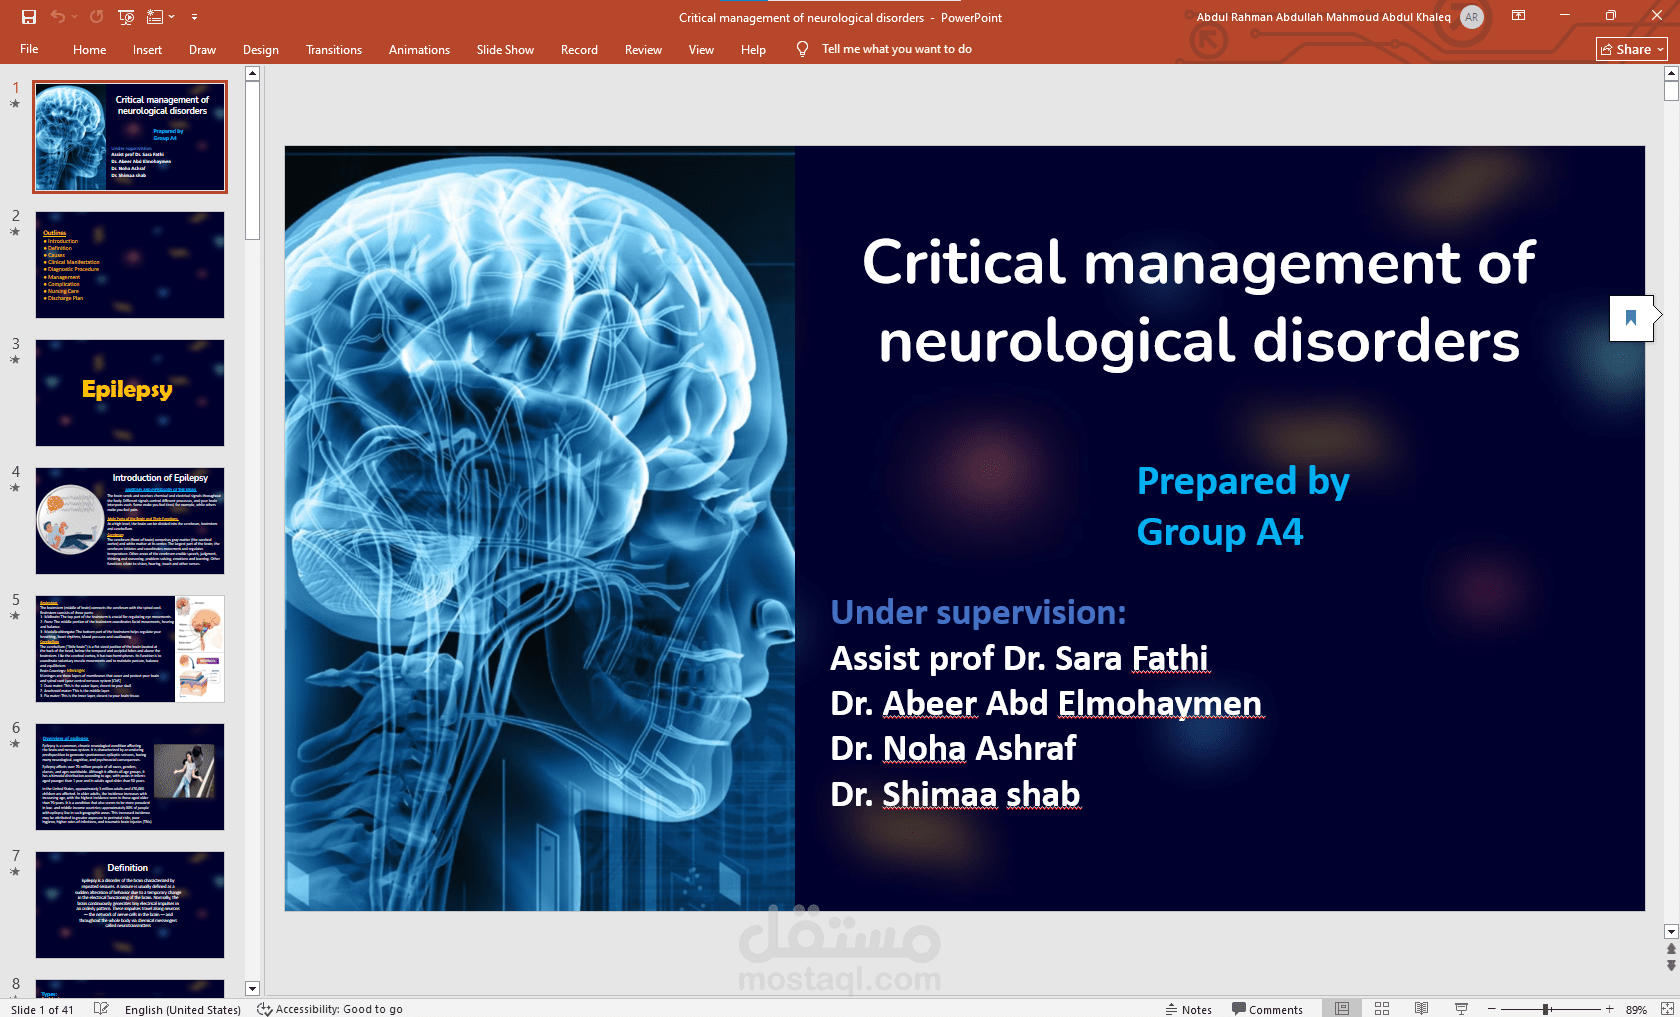Open the Design ribbon tab
1680x1017 pixels.
[x=260, y=49]
